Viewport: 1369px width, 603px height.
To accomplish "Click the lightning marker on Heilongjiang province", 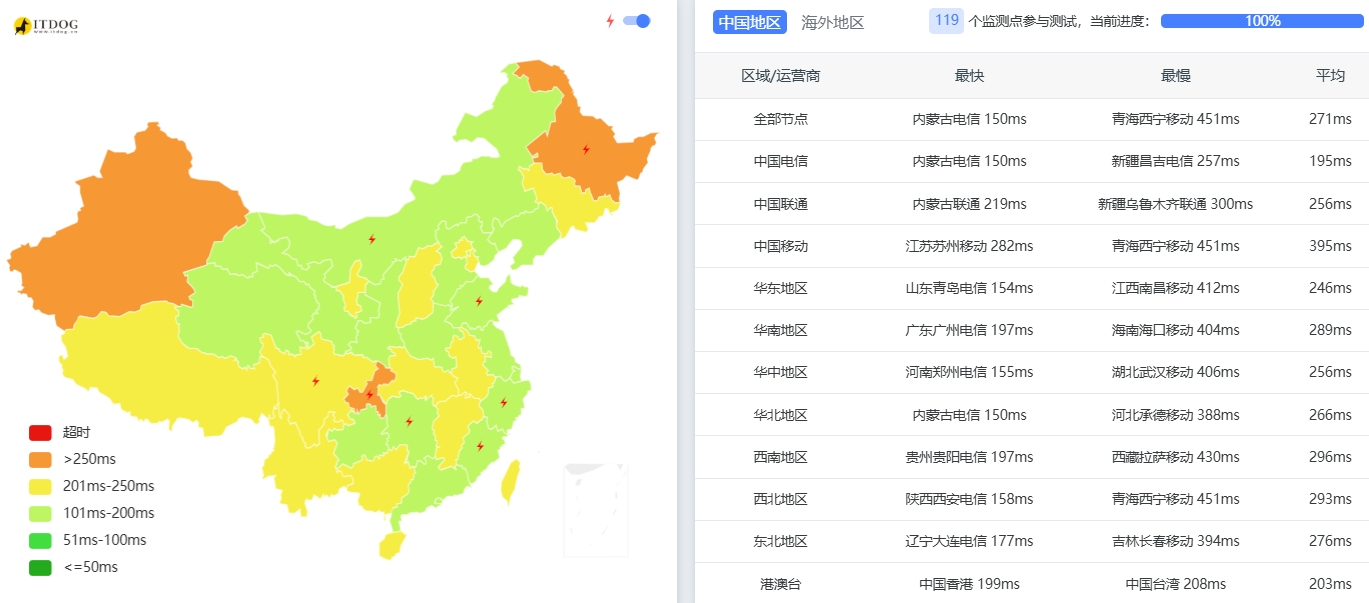I will (x=586, y=150).
